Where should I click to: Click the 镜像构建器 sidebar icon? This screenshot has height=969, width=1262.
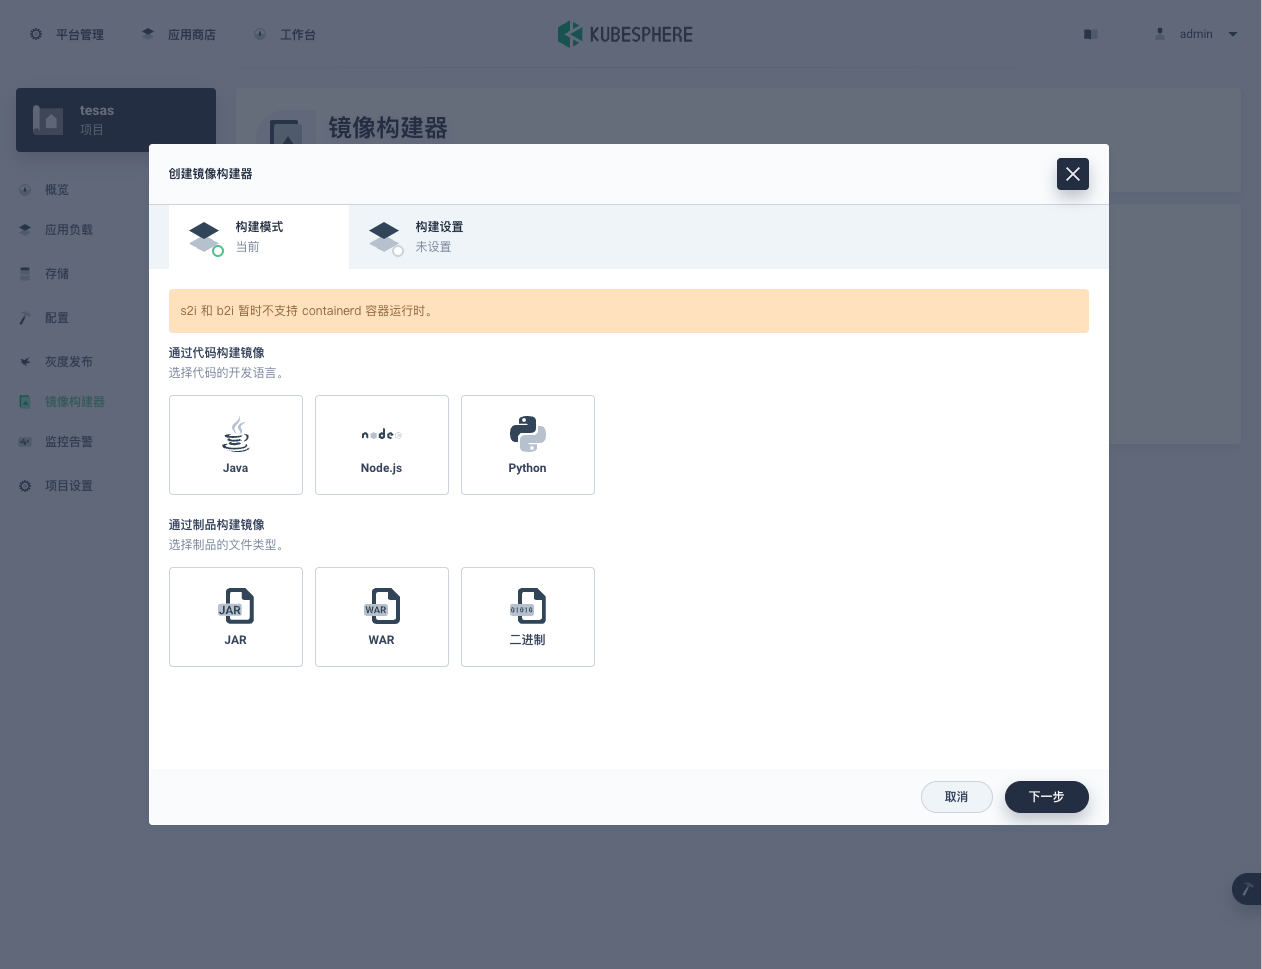click(x=25, y=402)
